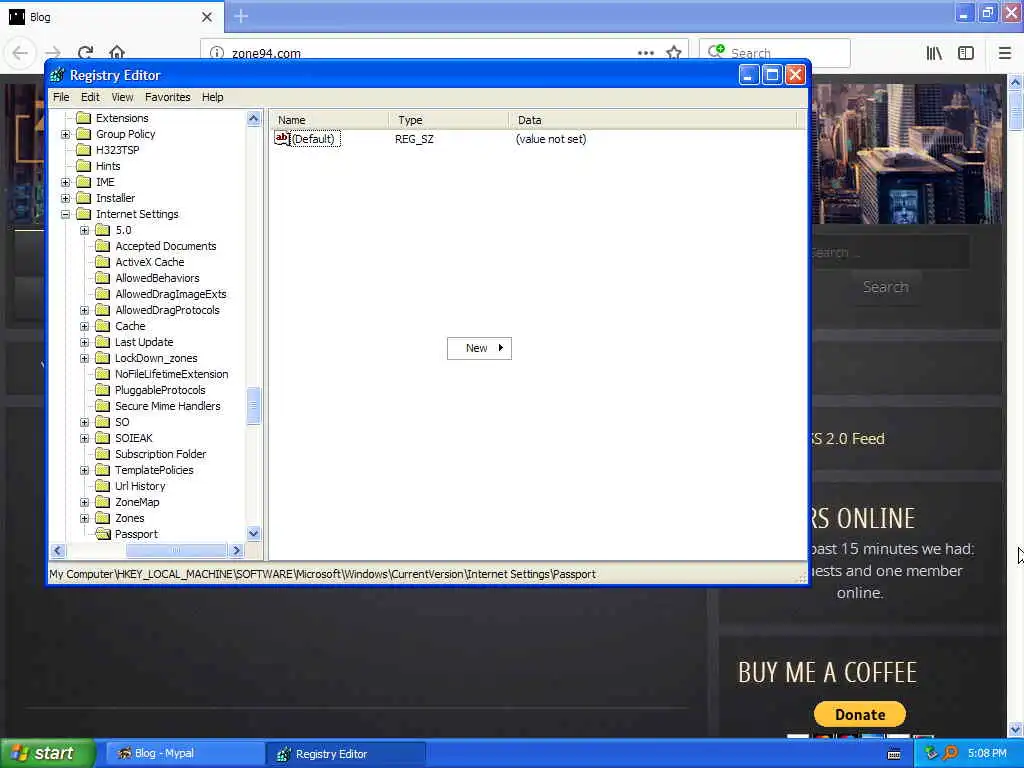This screenshot has width=1024, height=768.
Task: Expand the IME key
Action: 65,182
